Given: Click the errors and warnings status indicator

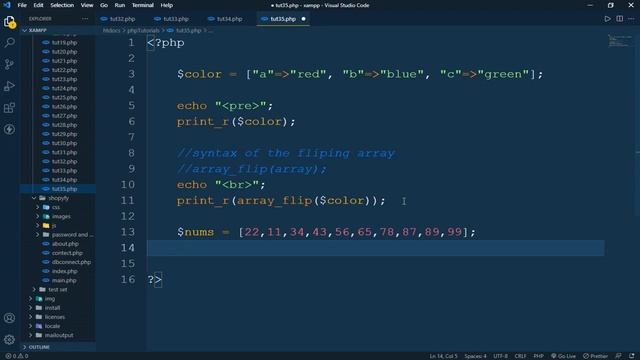Looking at the screenshot, I should [17, 356].
